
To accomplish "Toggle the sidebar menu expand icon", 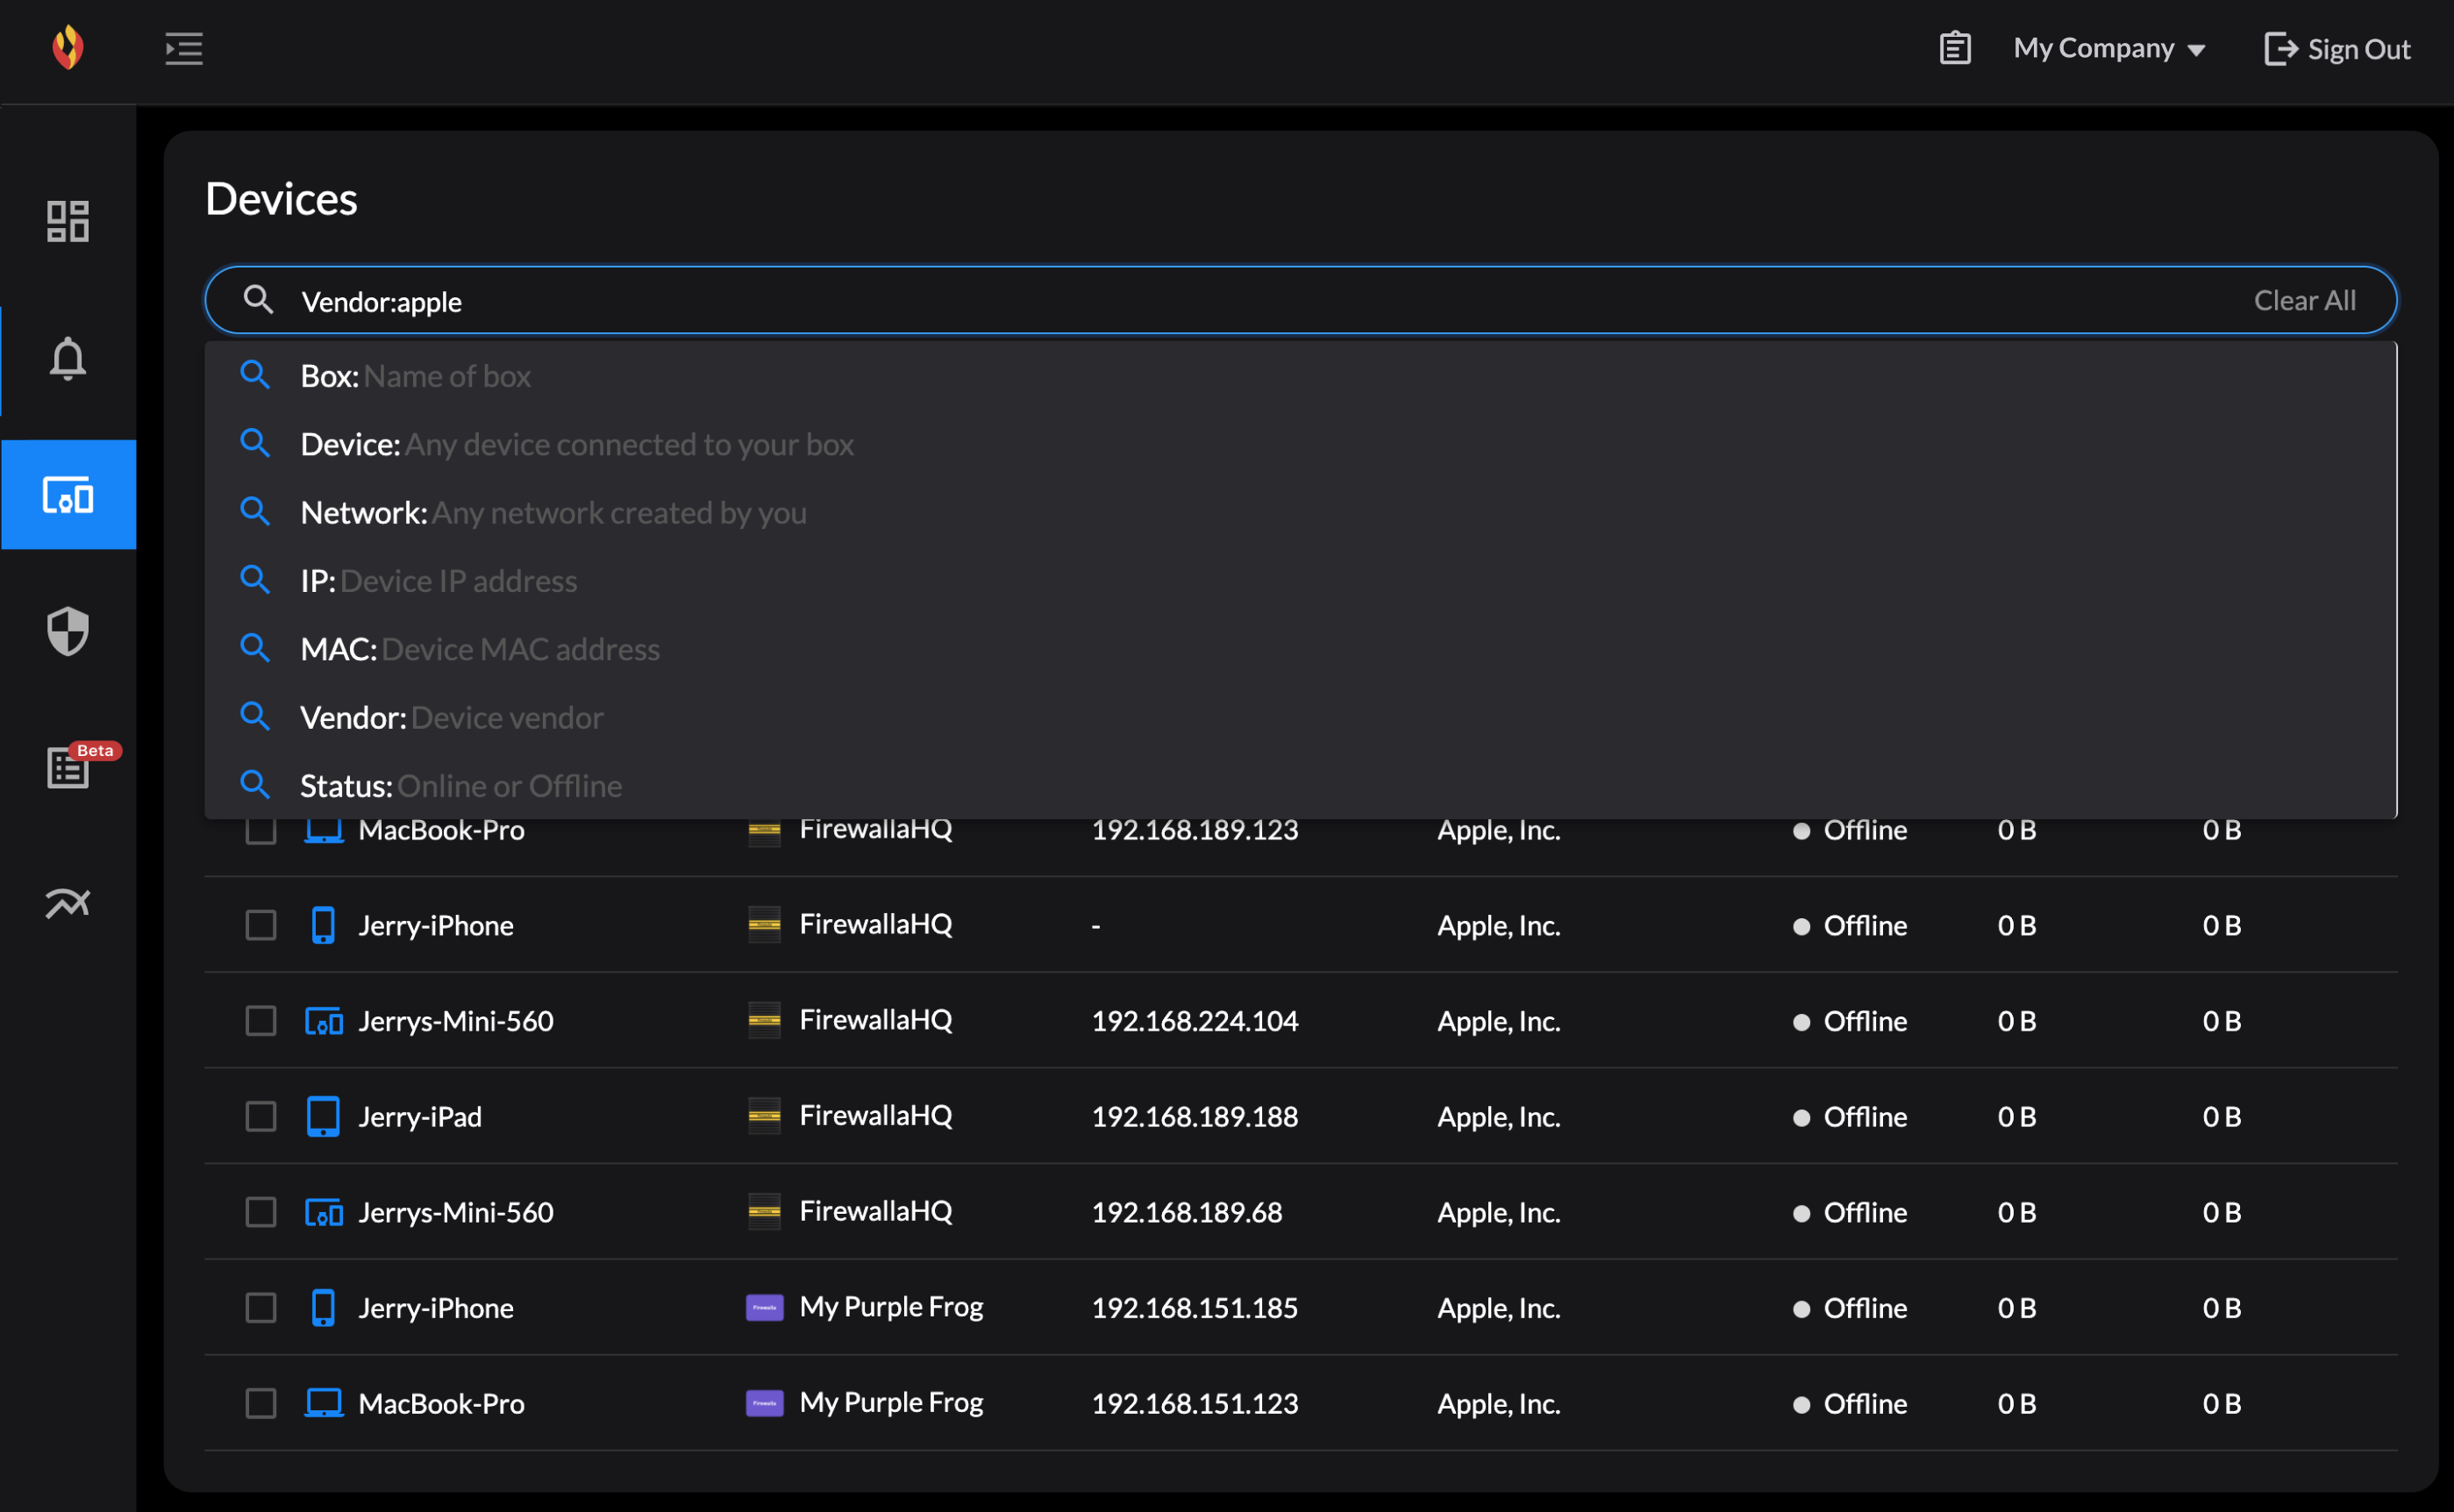I will click(x=184, y=48).
